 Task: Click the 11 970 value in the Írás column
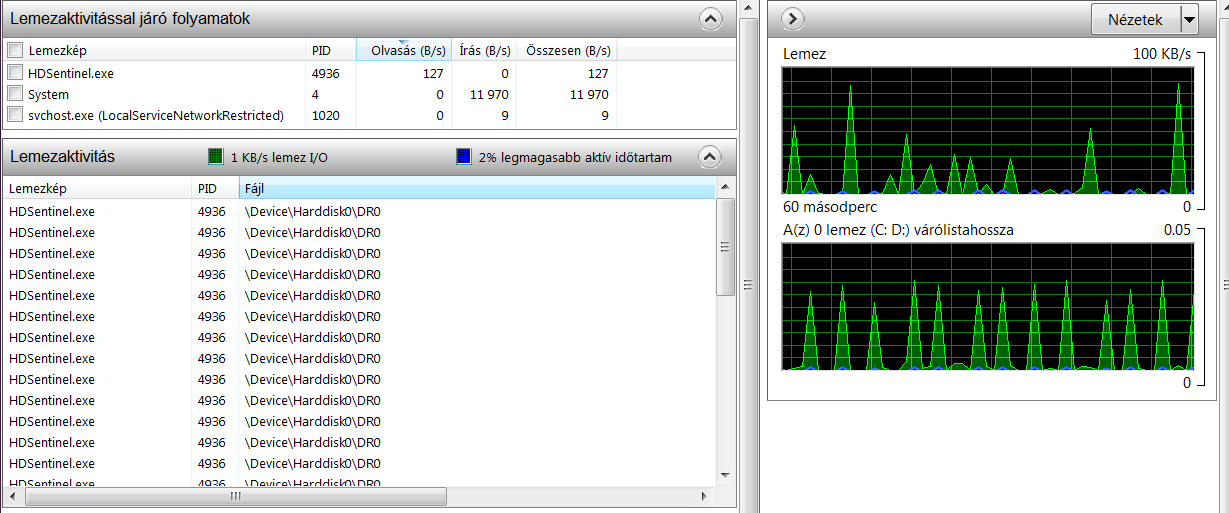(x=489, y=94)
